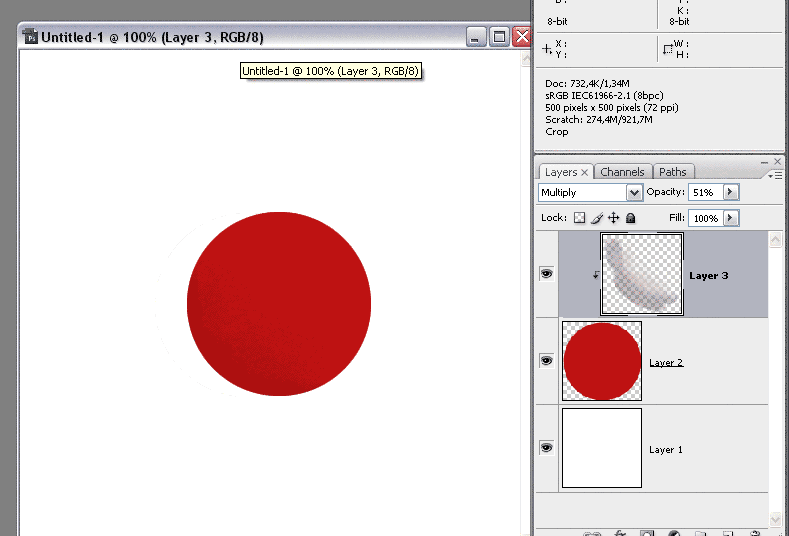Click the 'Fill:' label
789x536 pixels.
pos(677,217)
